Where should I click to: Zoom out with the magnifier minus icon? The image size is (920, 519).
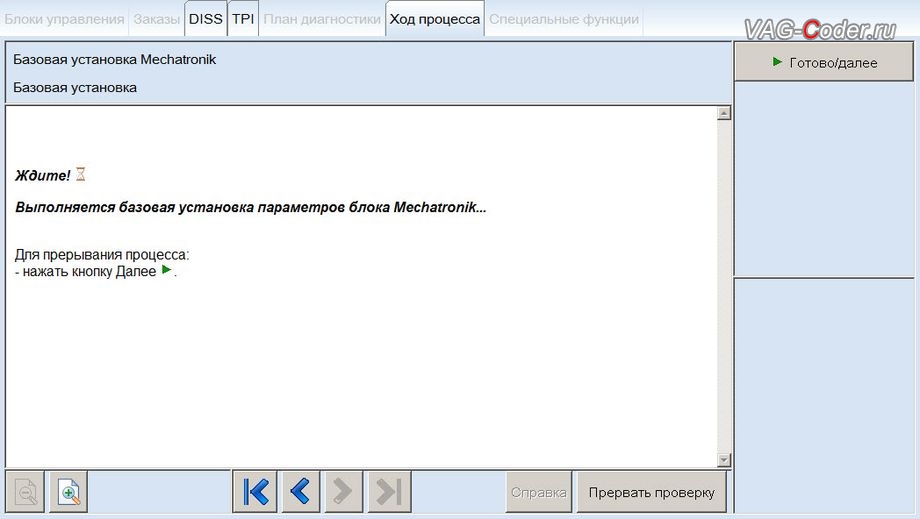coord(25,492)
